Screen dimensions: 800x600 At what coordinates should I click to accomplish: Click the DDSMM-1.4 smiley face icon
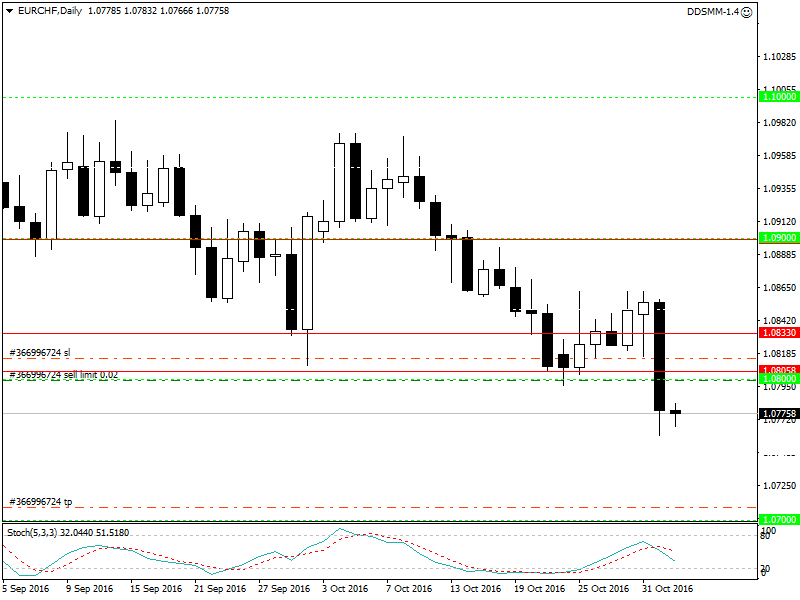click(746, 12)
